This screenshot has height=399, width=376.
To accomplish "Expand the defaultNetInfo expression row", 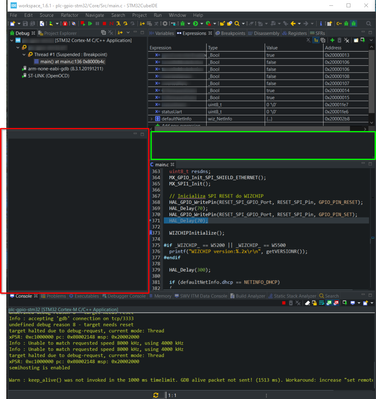I will click(x=152, y=119).
